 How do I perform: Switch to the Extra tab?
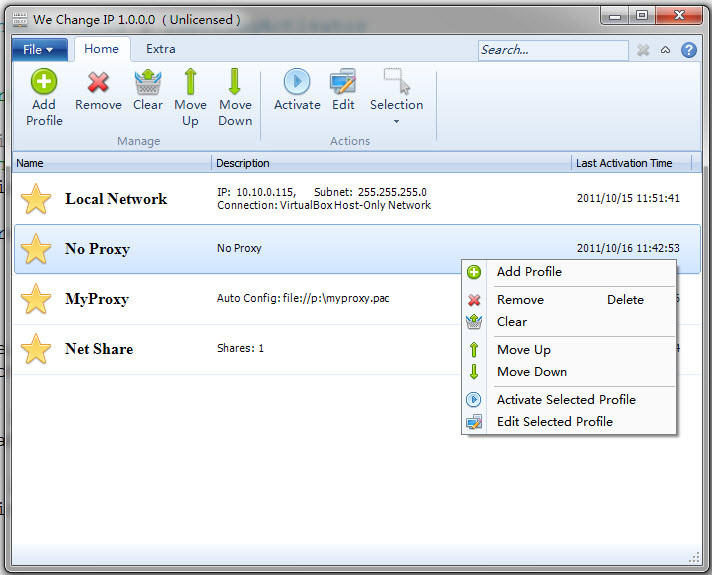pyautogui.click(x=161, y=49)
